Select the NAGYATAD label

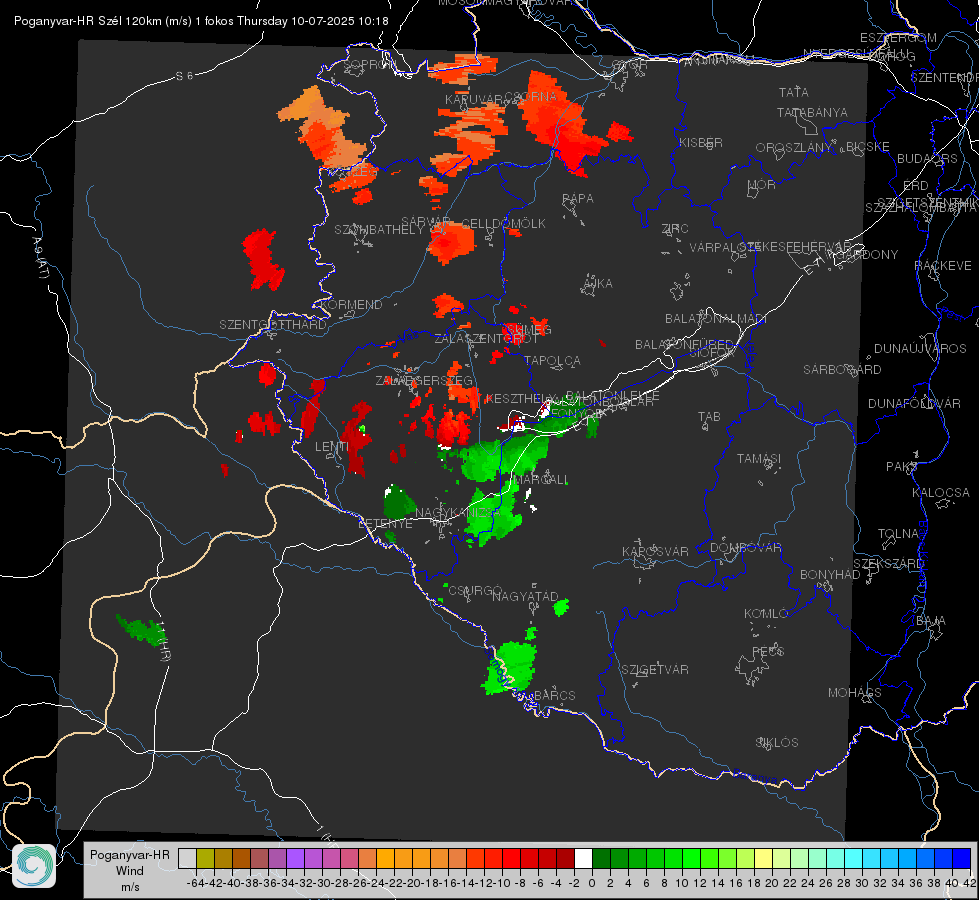pyautogui.click(x=525, y=596)
